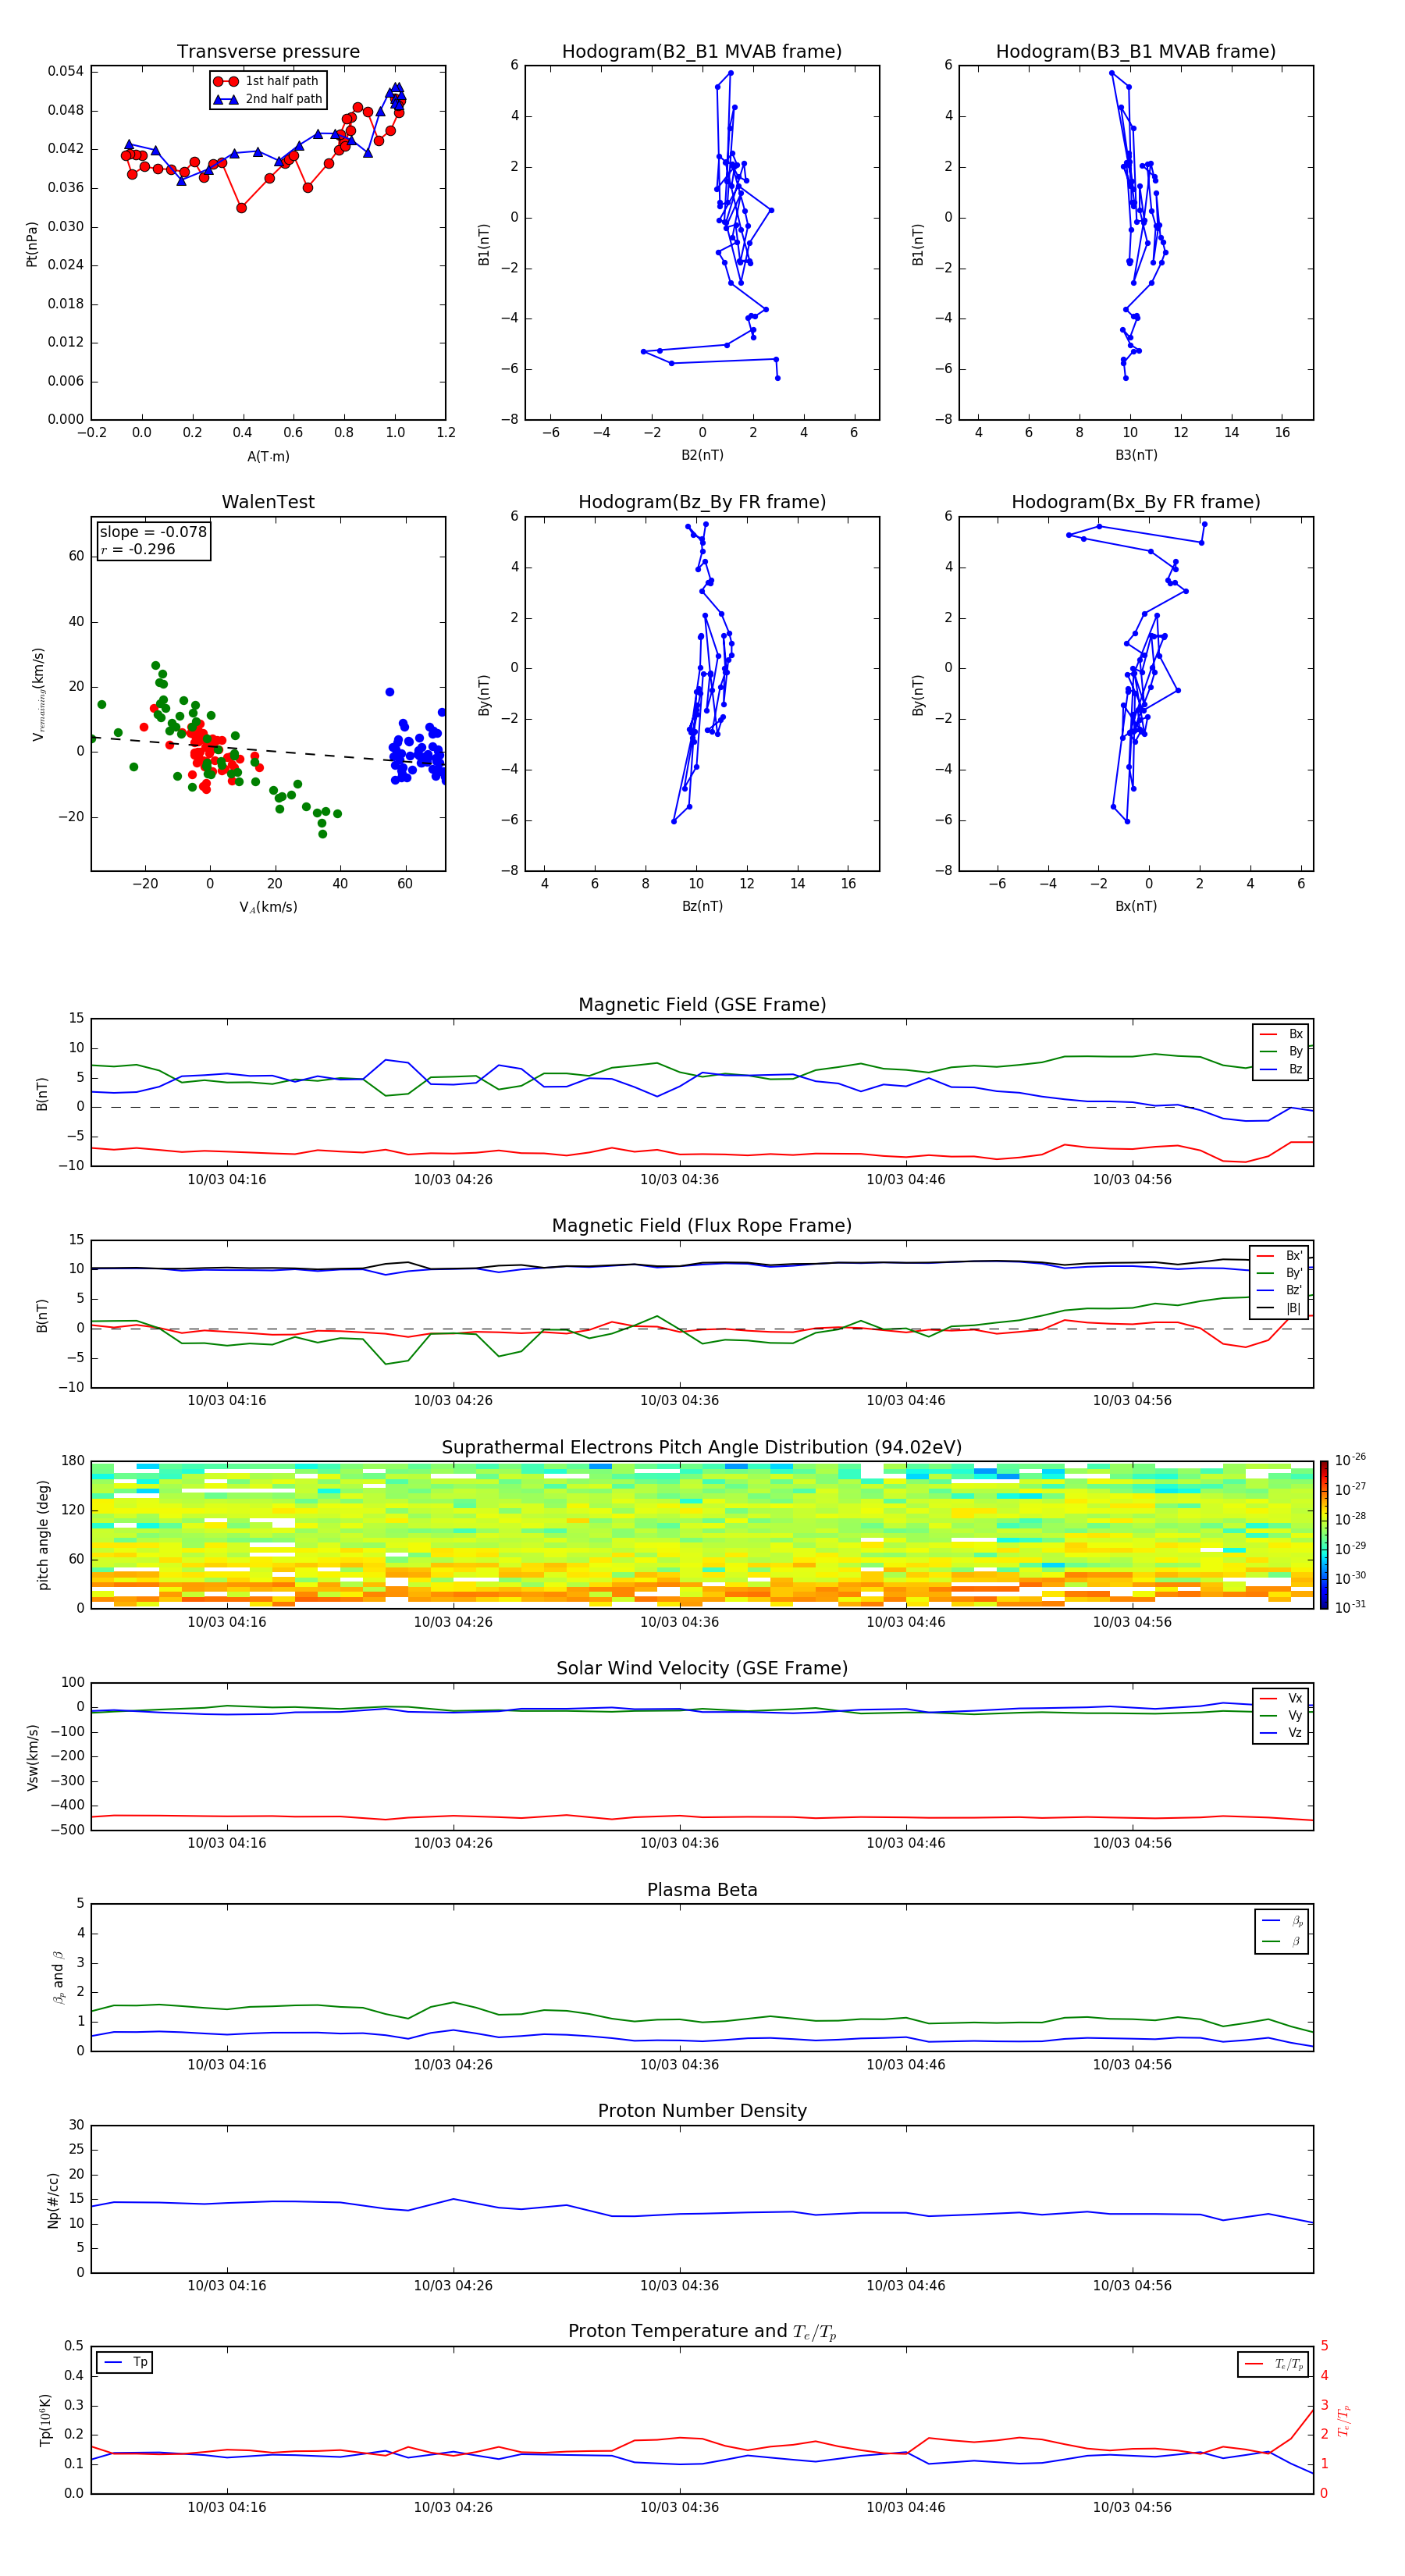Viewport: 1405px width, 2576px height.
Task: Click the "Hodogram(B2_B1 MVAB frame)" title
Action: click(702, 52)
